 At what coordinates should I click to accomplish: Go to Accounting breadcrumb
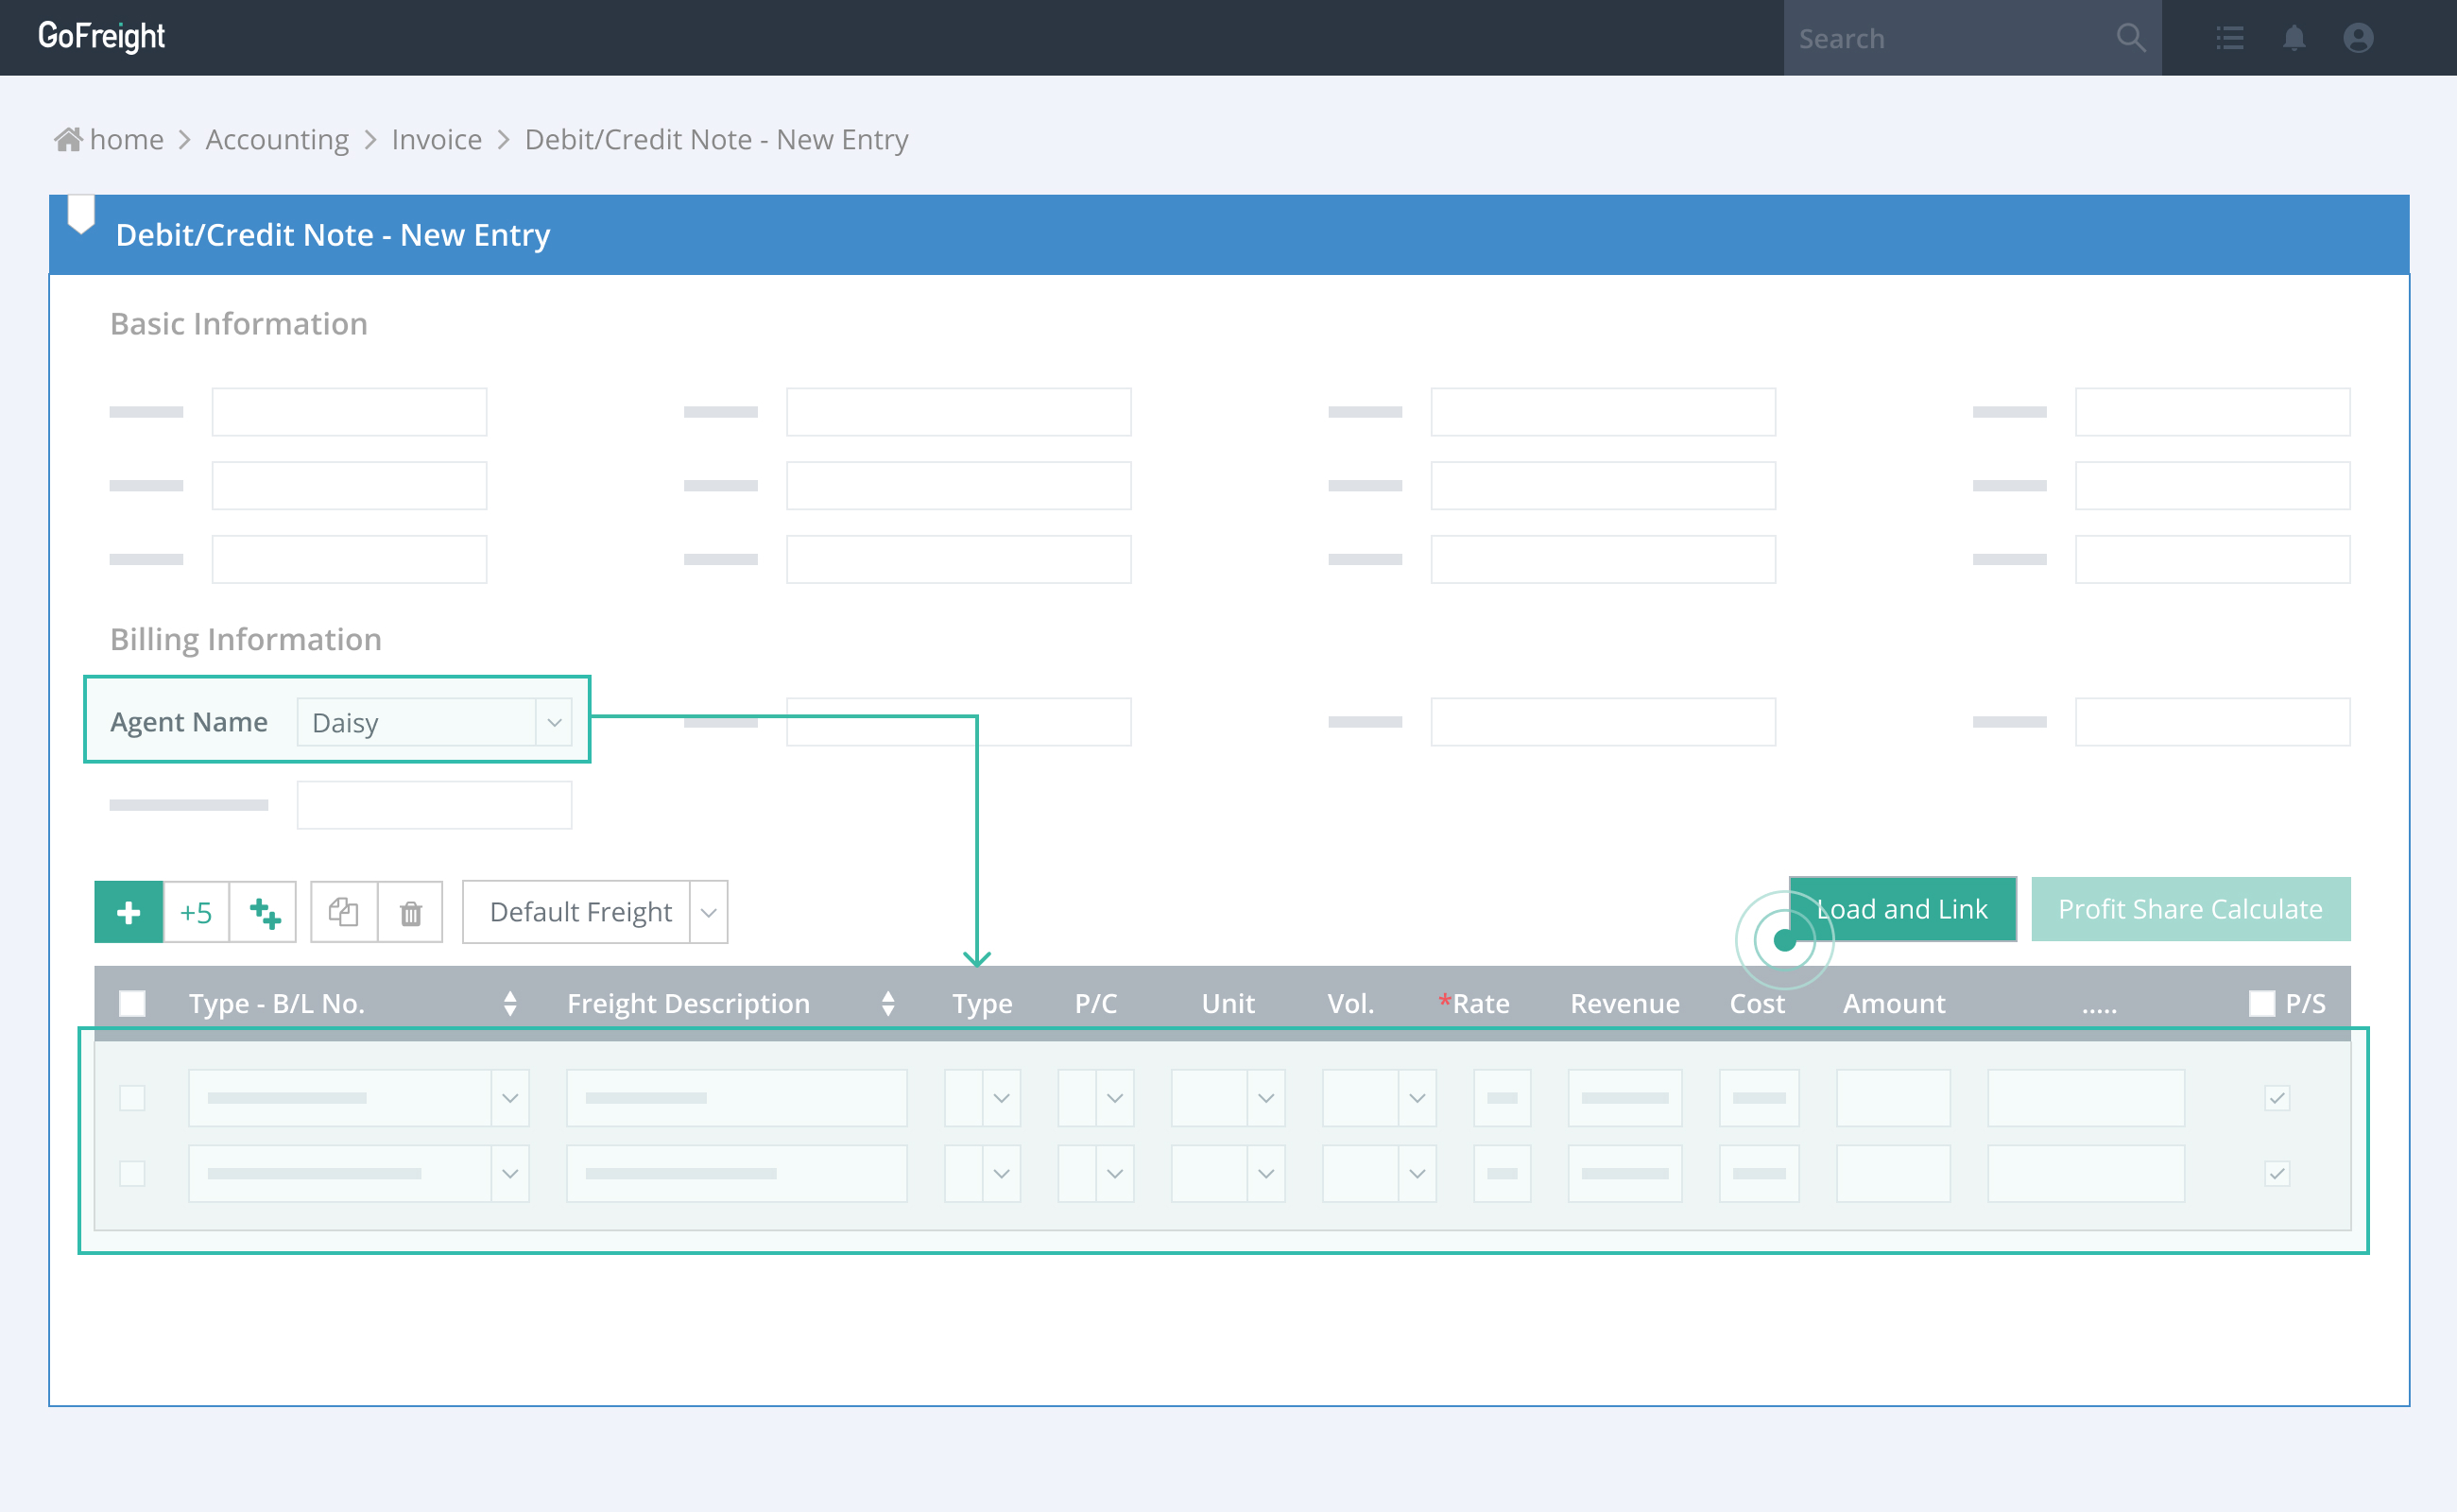(277, 139)
